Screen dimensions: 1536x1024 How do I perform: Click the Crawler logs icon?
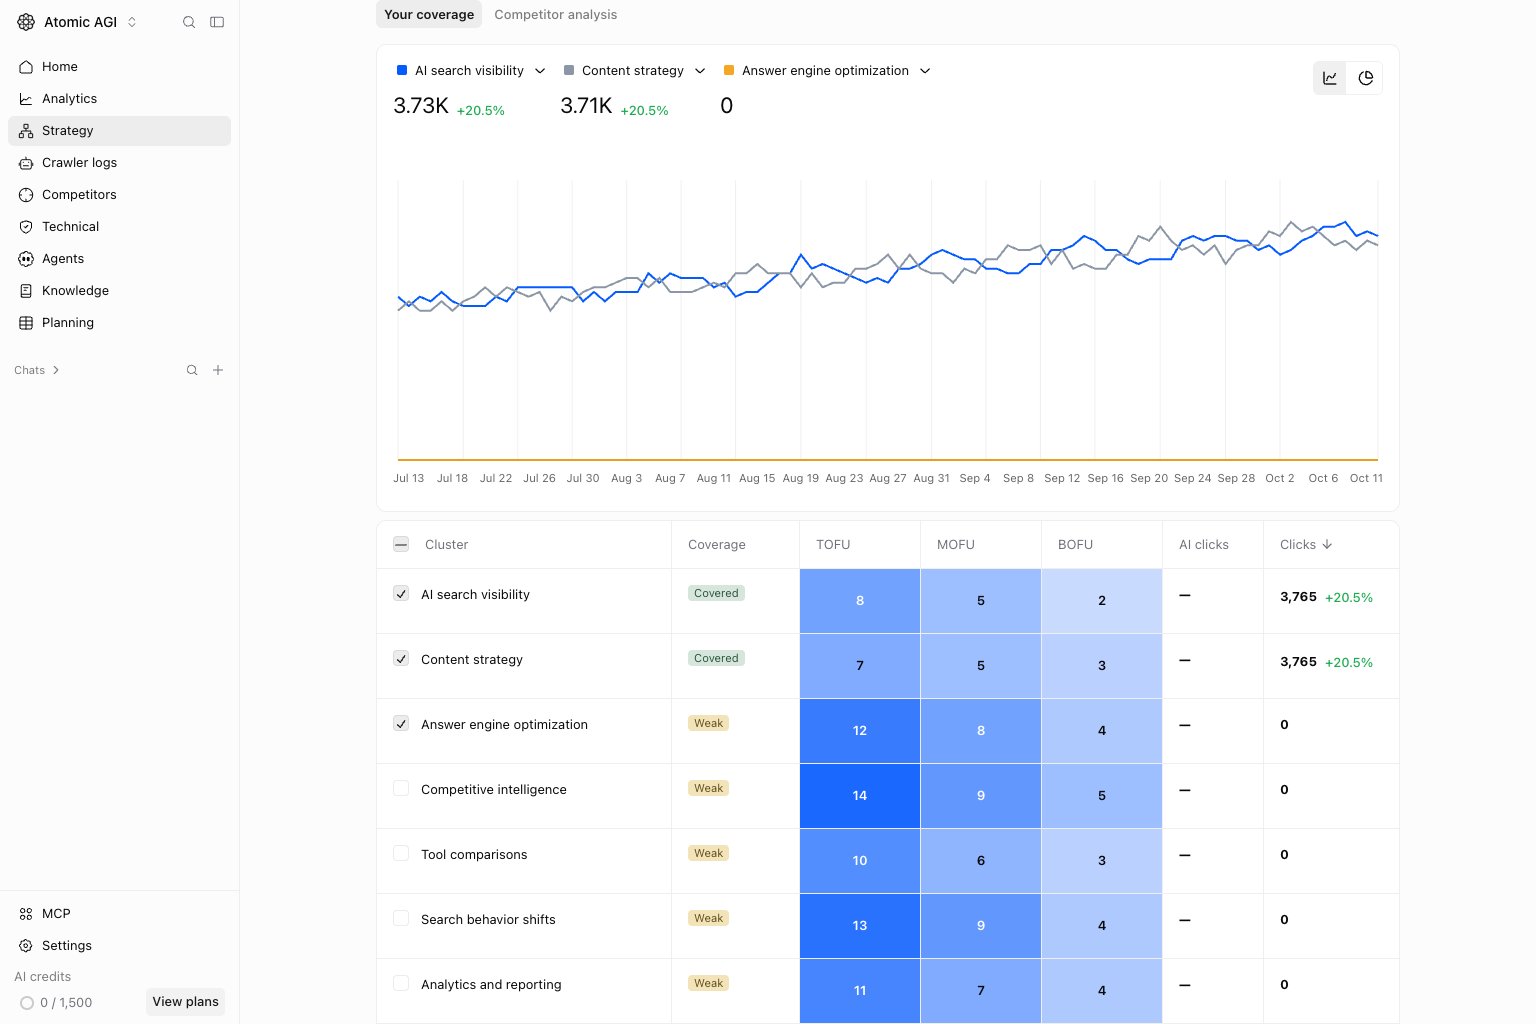(26, 163)
